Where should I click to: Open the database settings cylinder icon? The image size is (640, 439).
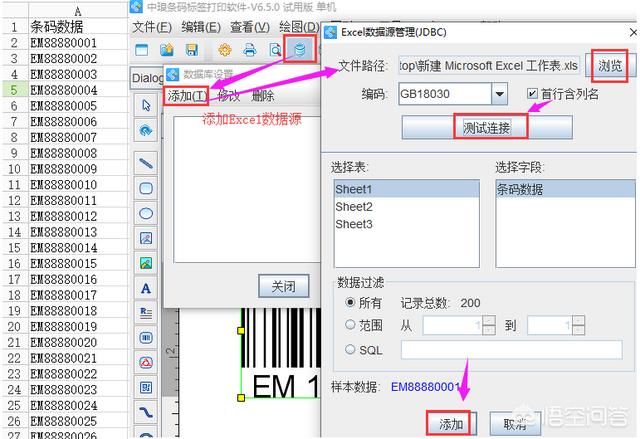(300, 49)
